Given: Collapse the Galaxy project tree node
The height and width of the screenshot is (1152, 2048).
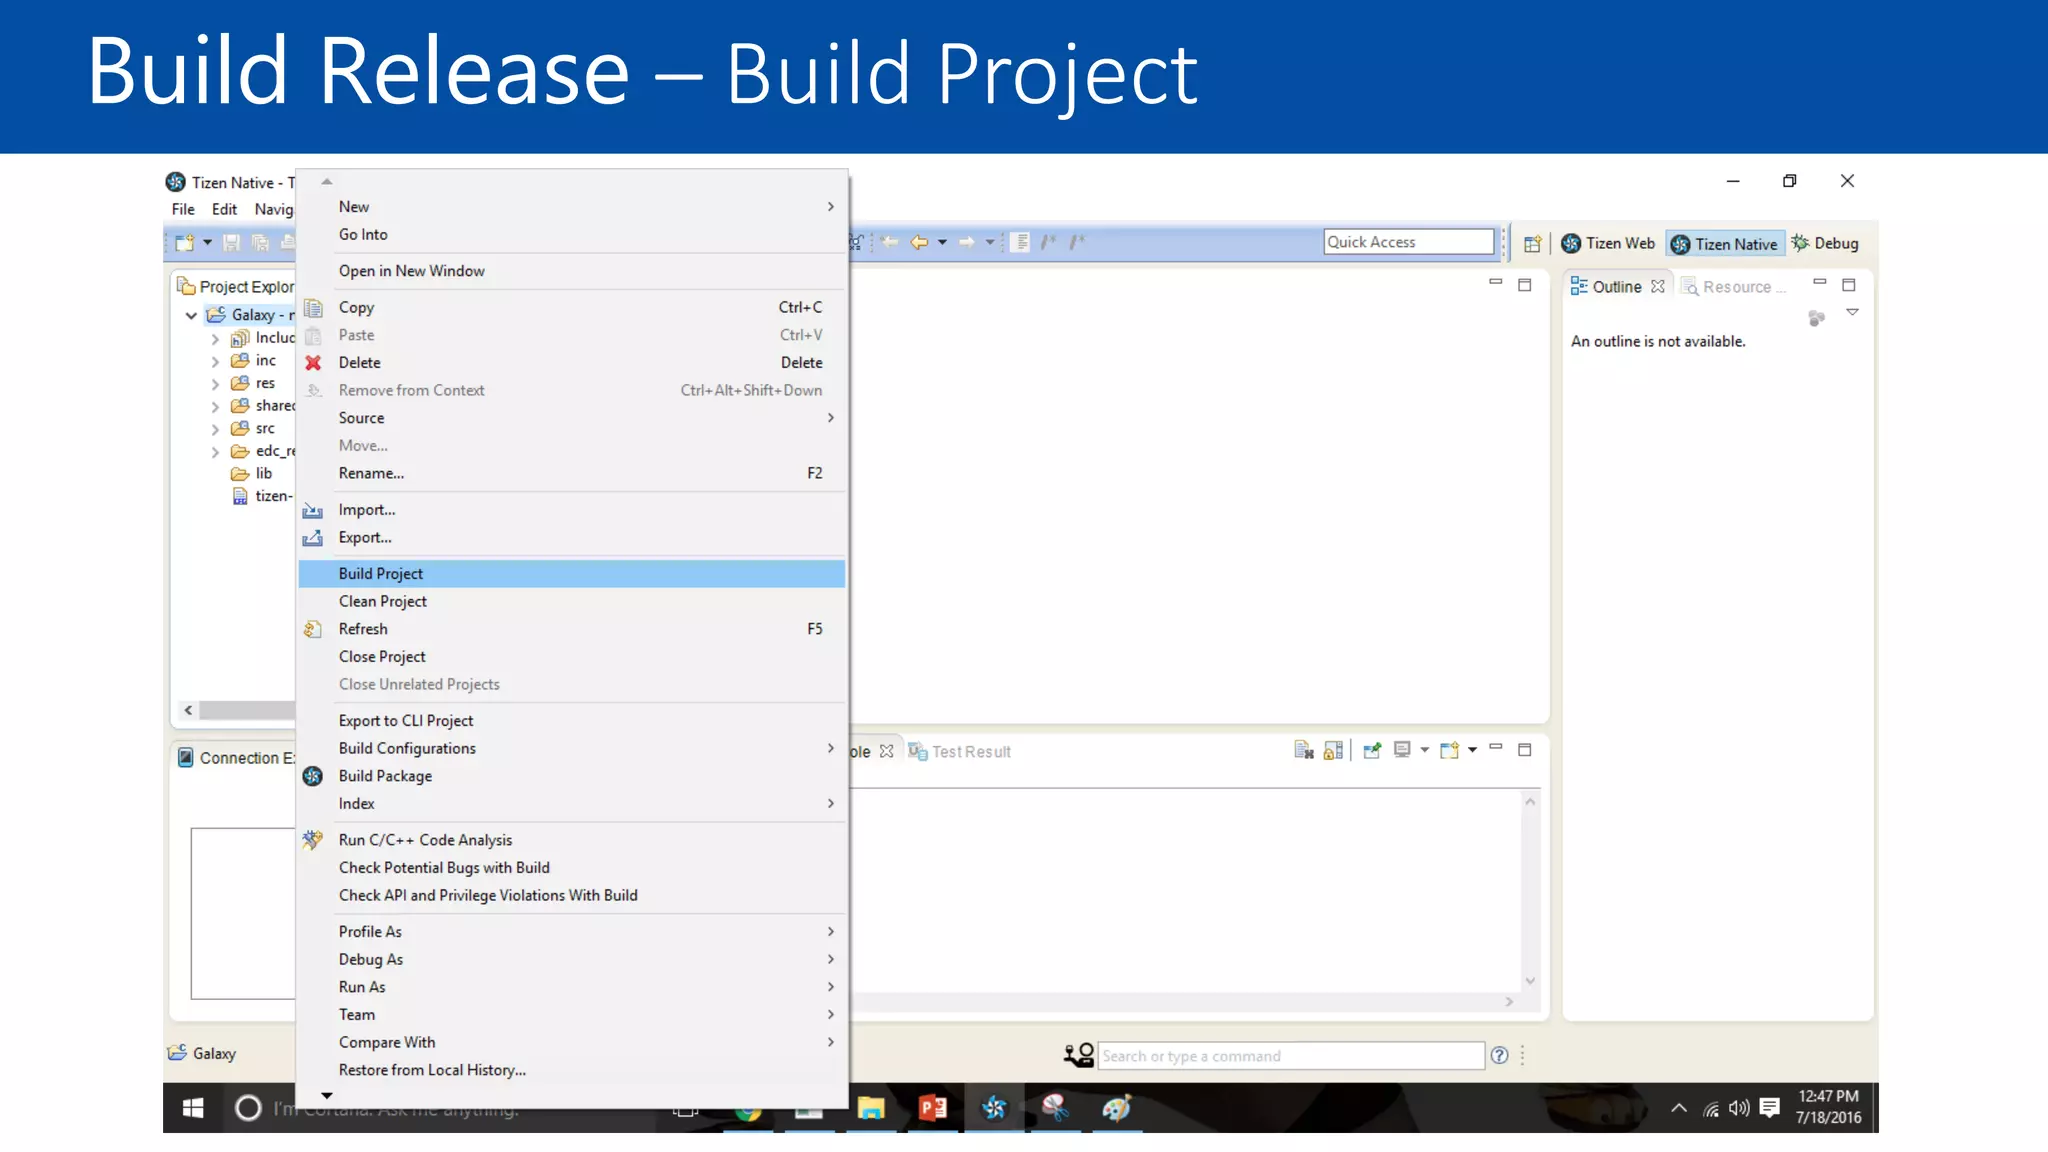Looking at the screenshot, I should pyautogui.click(x=191, y=315).
